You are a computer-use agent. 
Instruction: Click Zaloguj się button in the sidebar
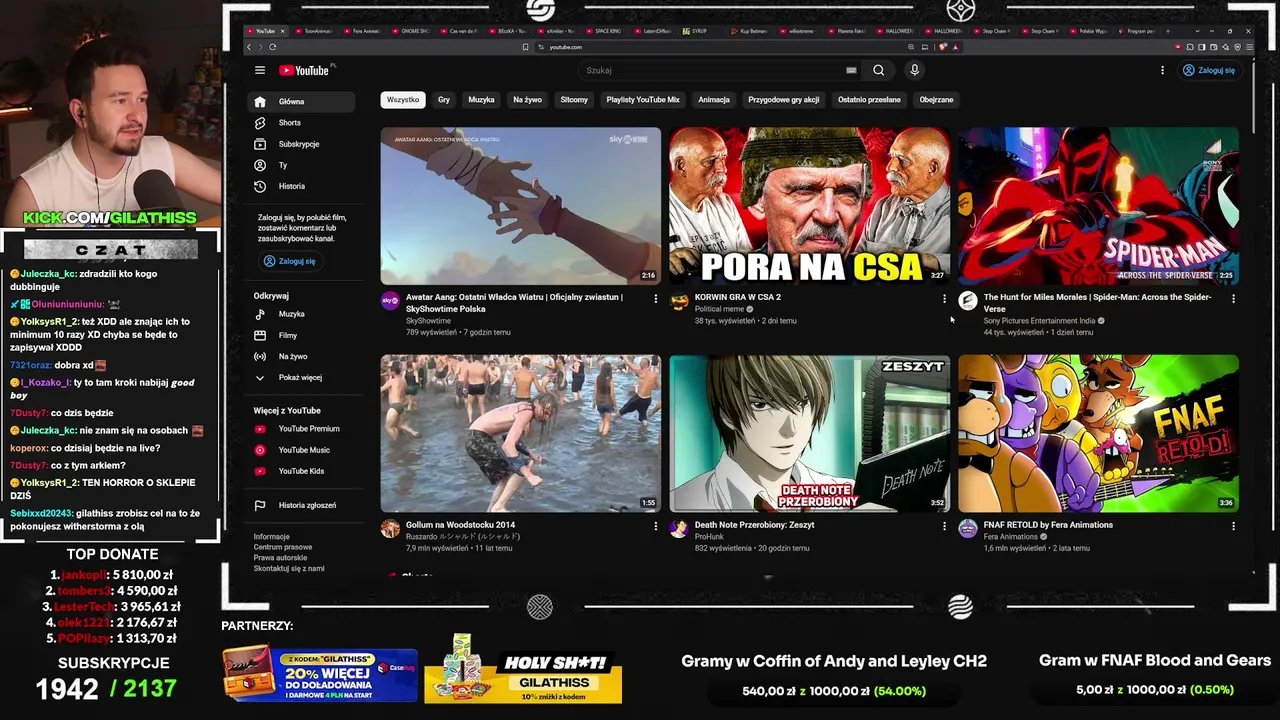click(290, 261)
